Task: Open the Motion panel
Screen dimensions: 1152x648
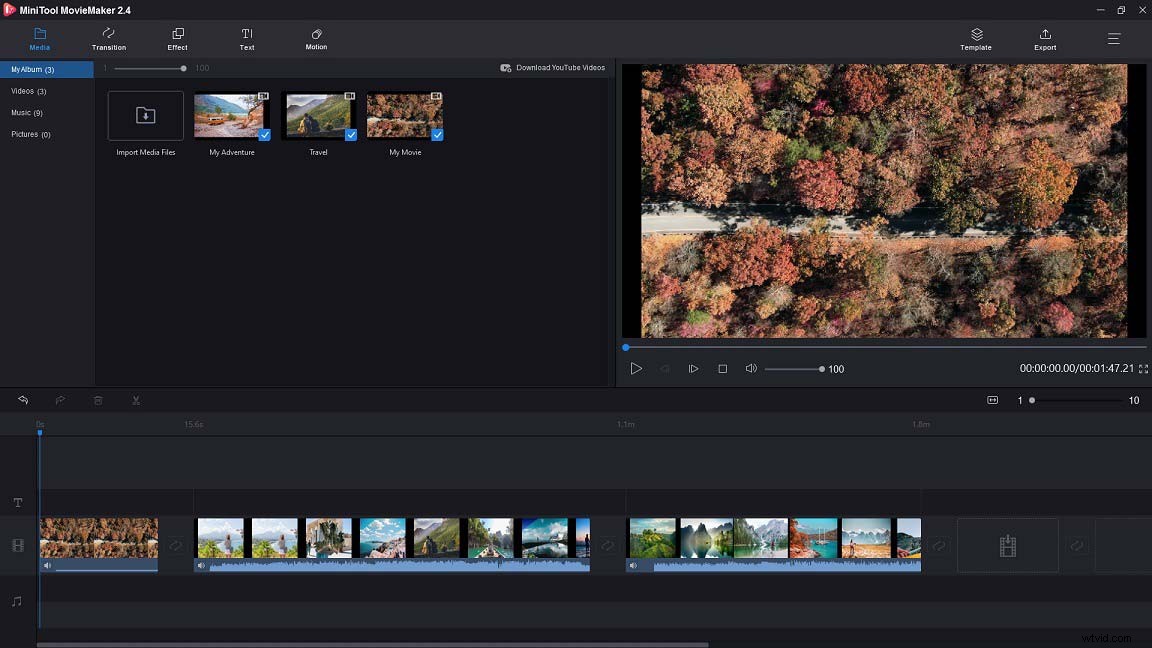Action: (316, 39)
